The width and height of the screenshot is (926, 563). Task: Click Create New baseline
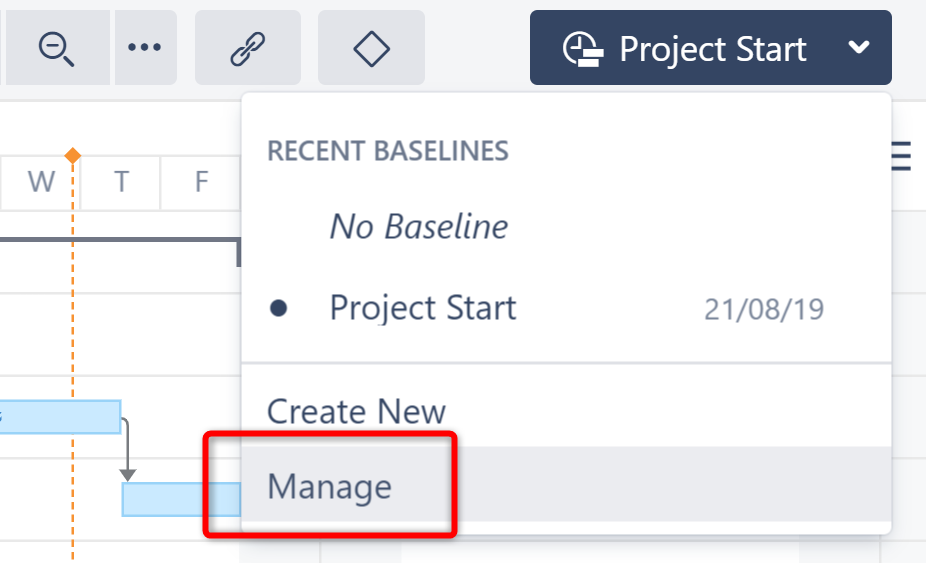(356, 411)
